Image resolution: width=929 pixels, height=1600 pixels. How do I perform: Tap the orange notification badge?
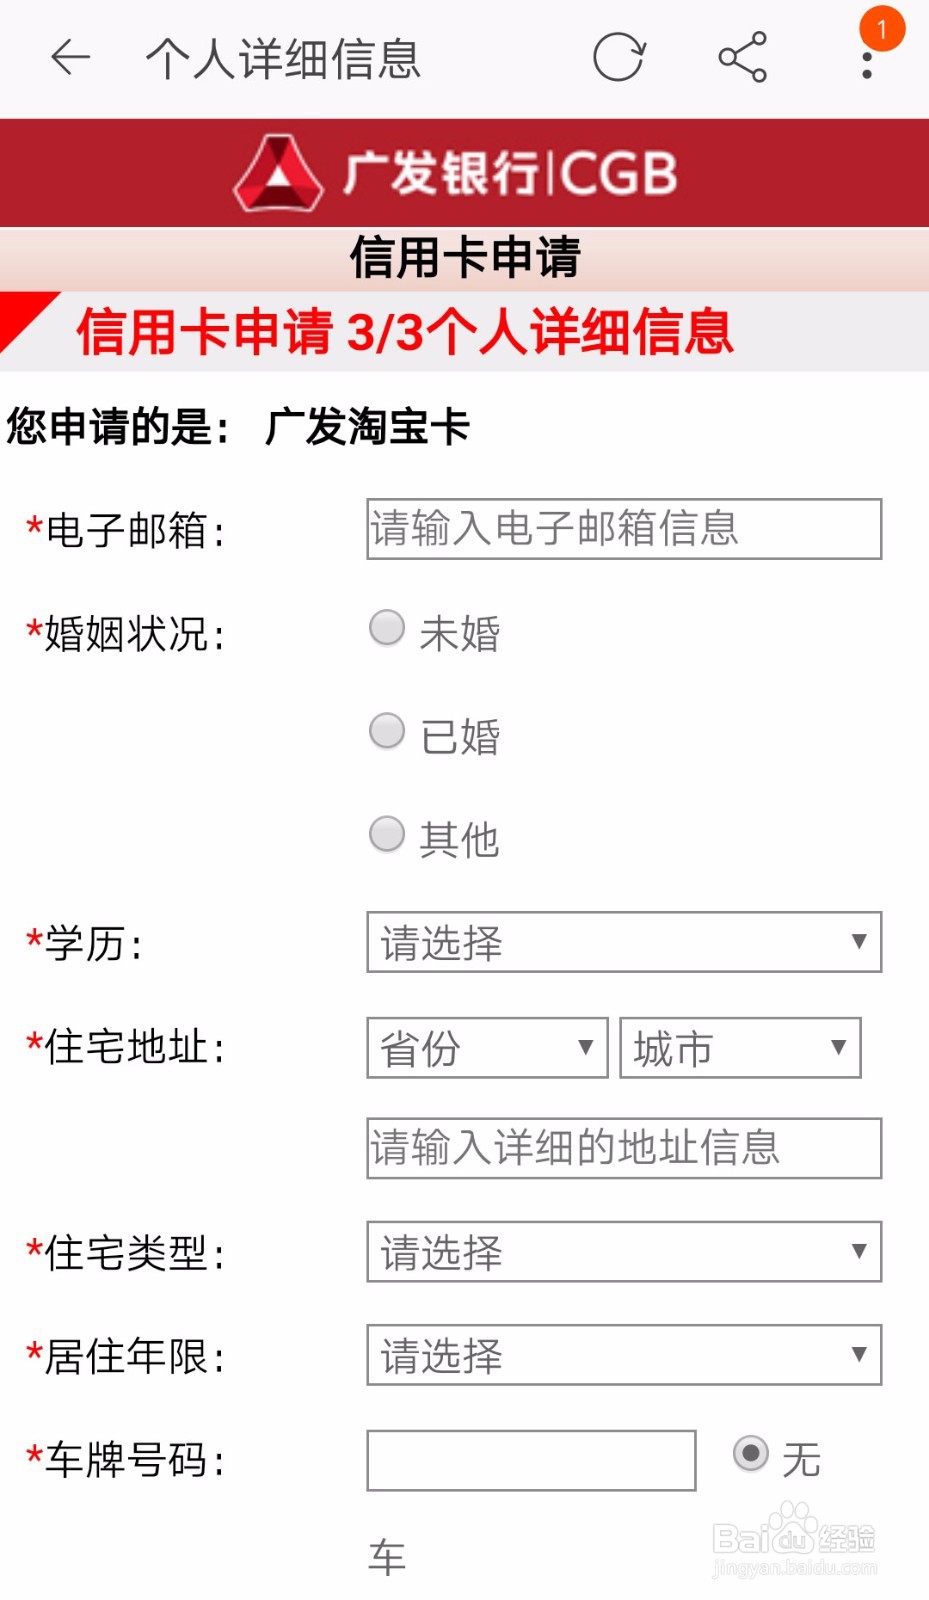[x=882, y=28]
